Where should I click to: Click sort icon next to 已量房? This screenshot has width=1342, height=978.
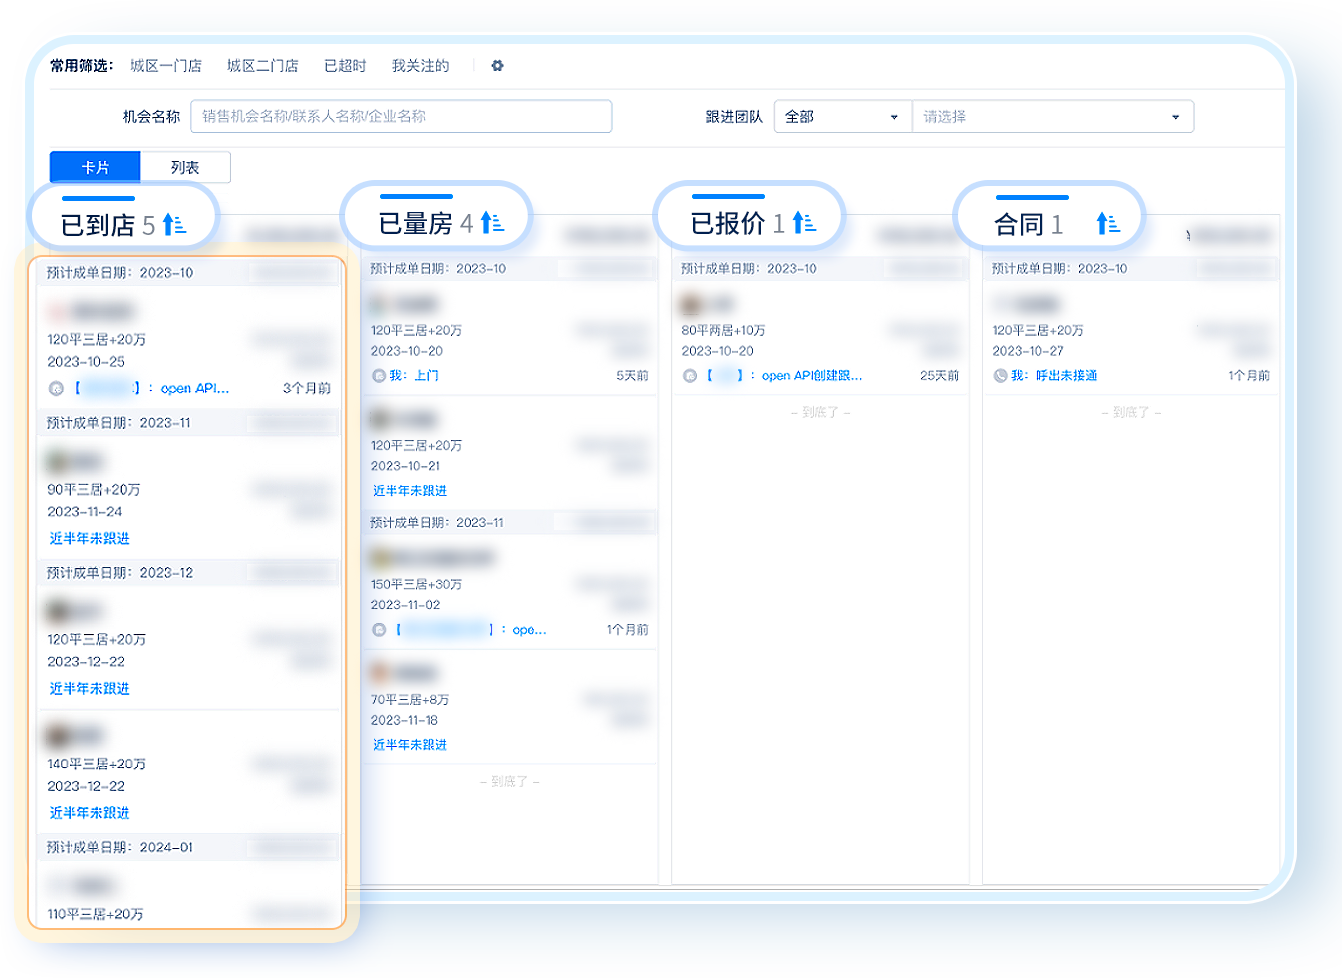click(492, 223)
